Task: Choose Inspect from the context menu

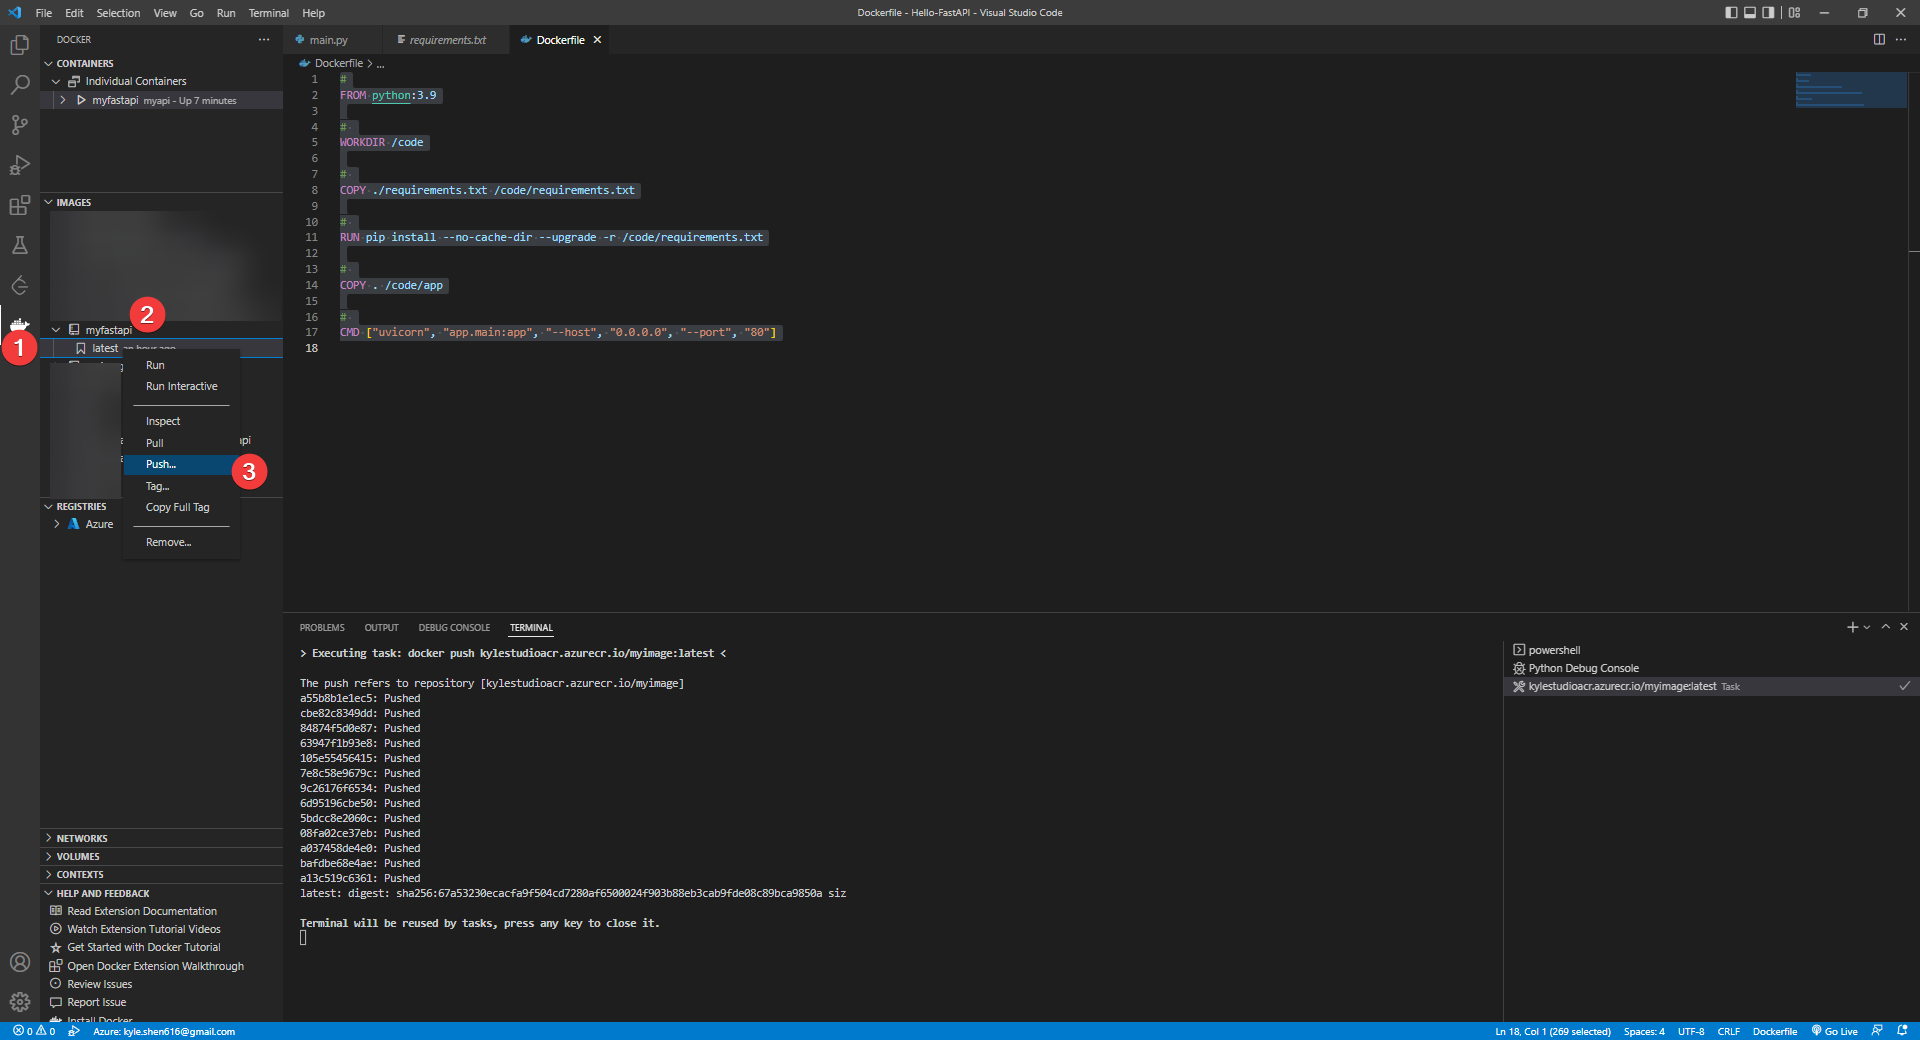Action: (x=180, y=421)
